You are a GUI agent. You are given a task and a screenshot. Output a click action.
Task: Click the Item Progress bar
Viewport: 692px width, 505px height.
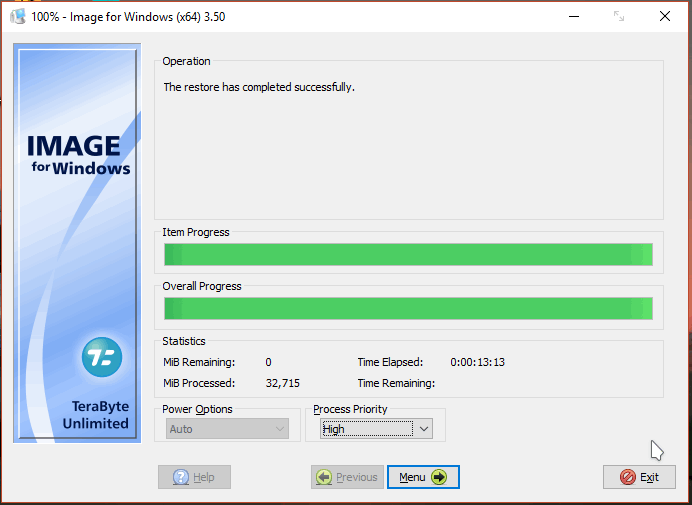(x=408, y=255)
